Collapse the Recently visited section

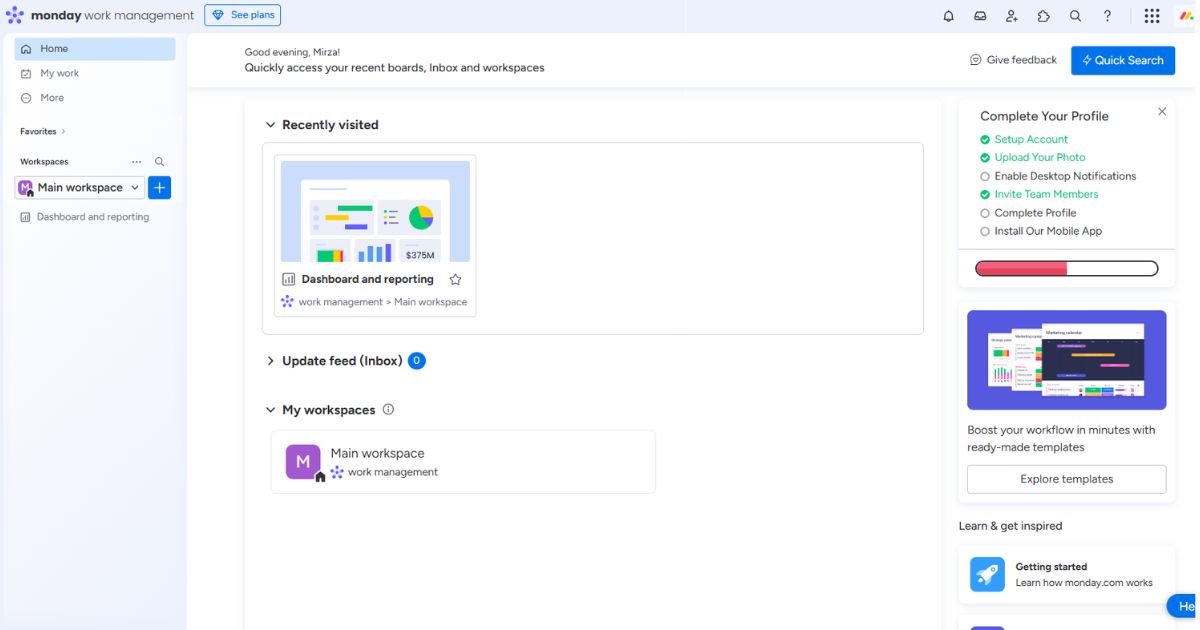[x=270, y=125]
